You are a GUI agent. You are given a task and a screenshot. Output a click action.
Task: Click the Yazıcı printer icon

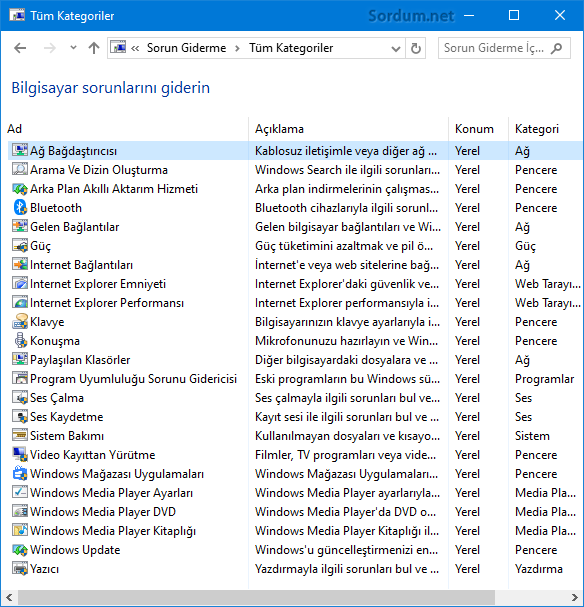20,568
